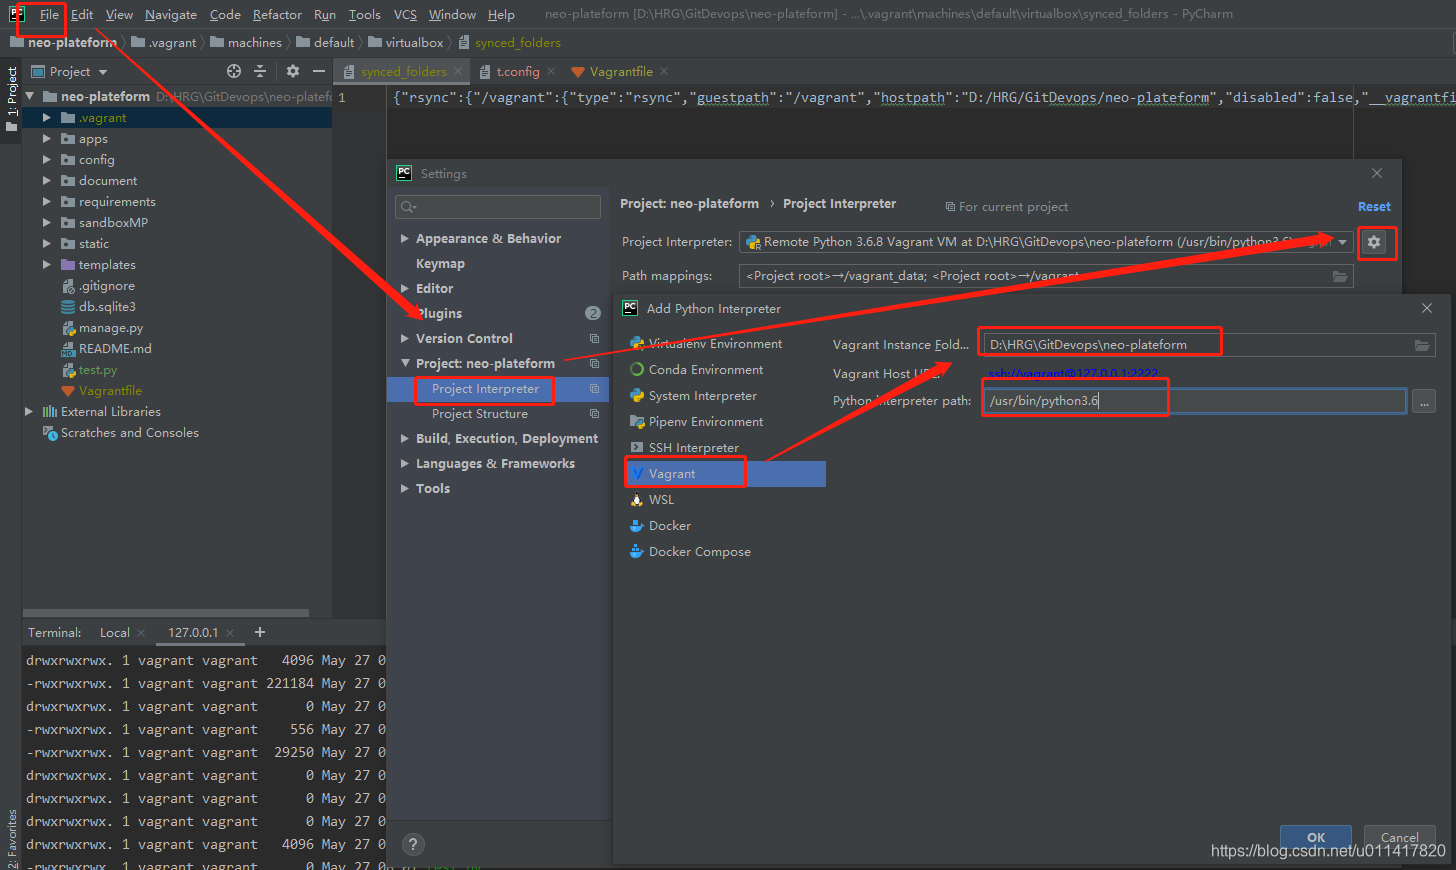Expand the templates folder
The width and height of the screenshot is (1456, 870).
click(46, 264)
